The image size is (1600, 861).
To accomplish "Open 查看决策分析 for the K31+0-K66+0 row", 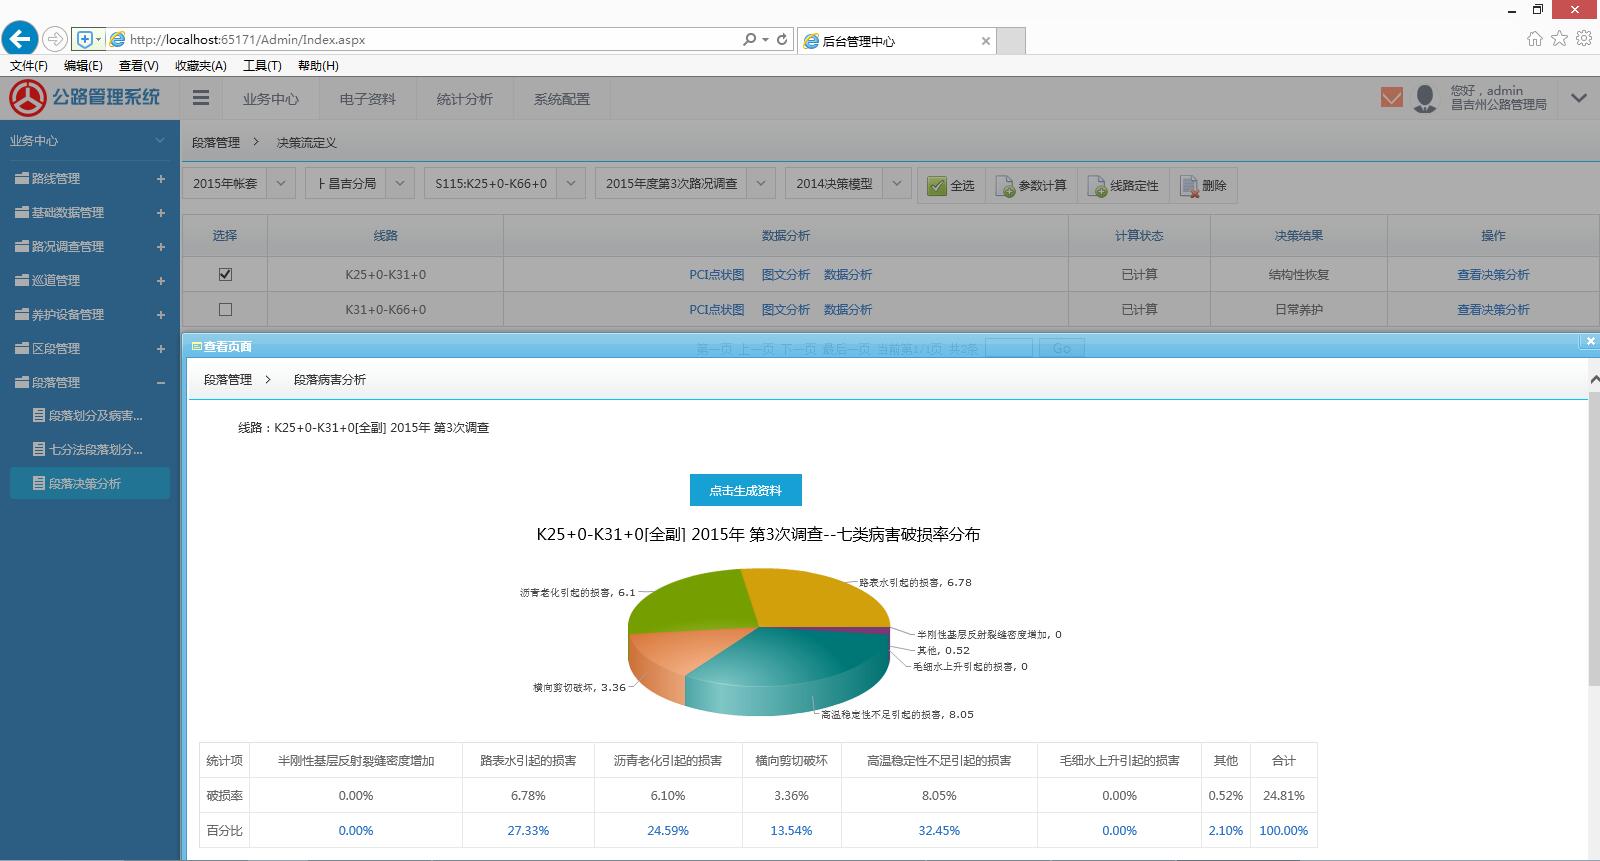I will 1492,309.
